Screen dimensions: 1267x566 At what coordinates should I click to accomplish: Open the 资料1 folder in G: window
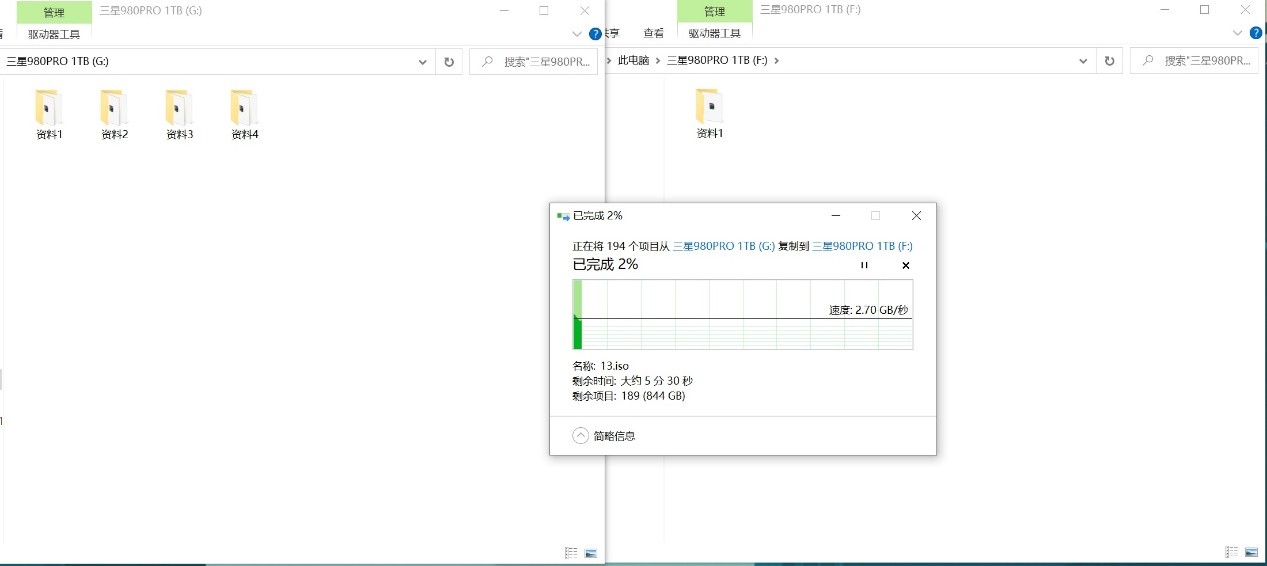48,114
